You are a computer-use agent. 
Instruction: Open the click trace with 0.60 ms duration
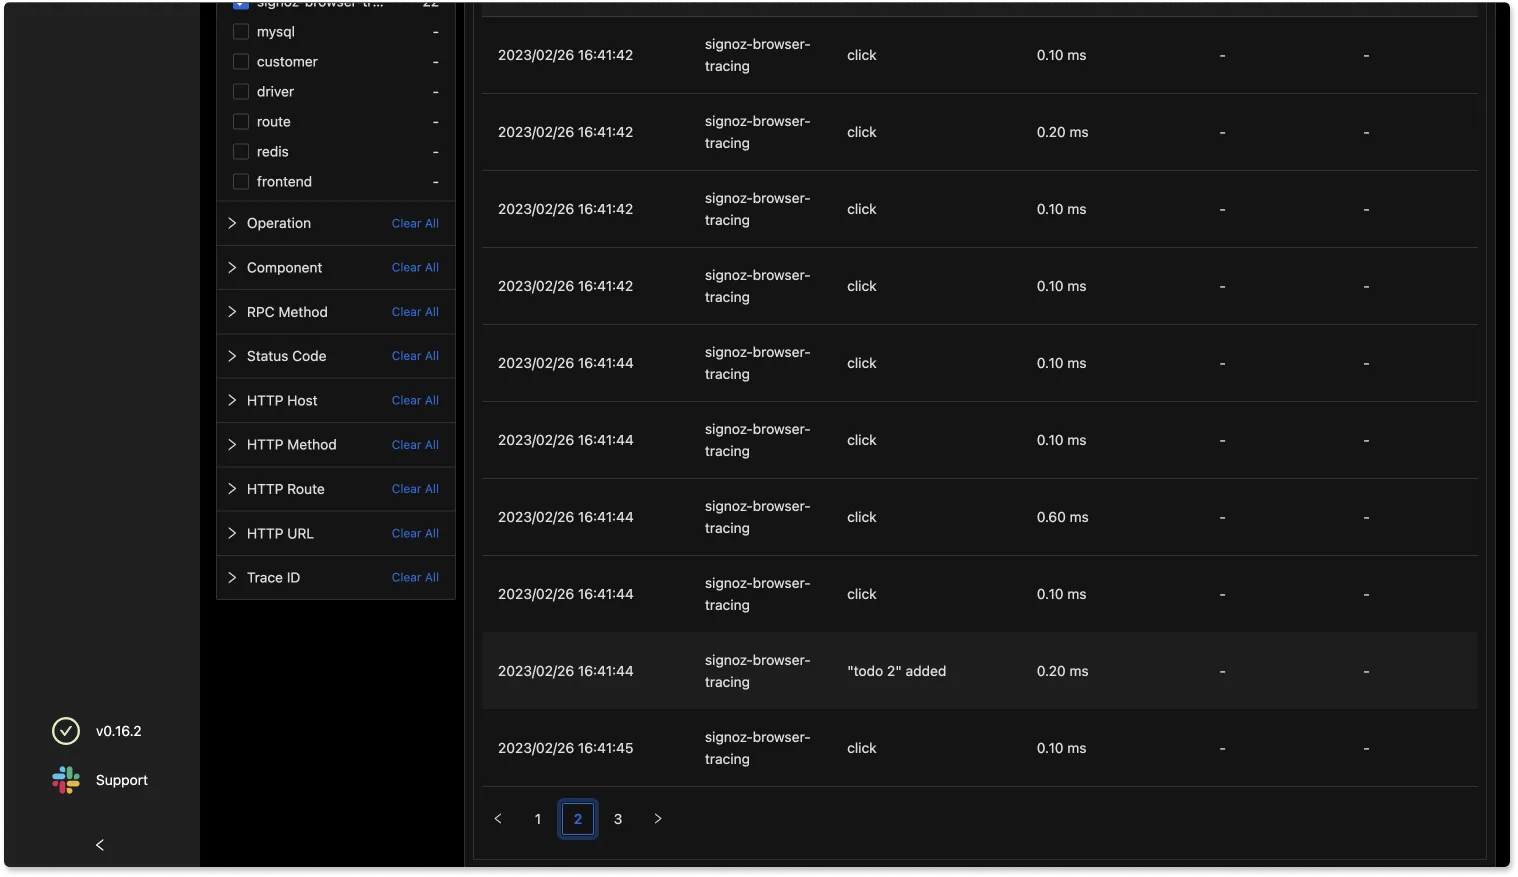(x=861, y=517)
